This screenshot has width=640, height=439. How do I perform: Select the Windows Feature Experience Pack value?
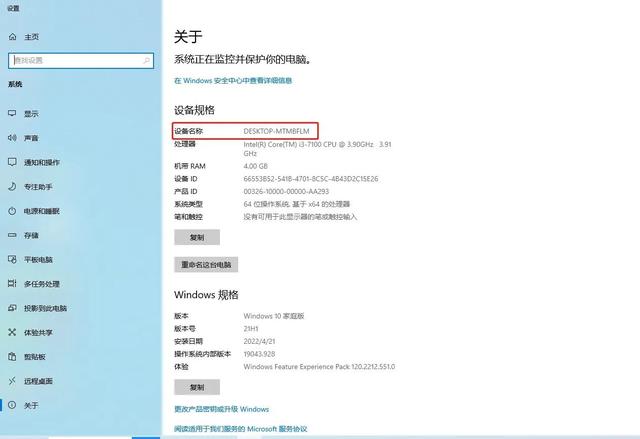319,367
